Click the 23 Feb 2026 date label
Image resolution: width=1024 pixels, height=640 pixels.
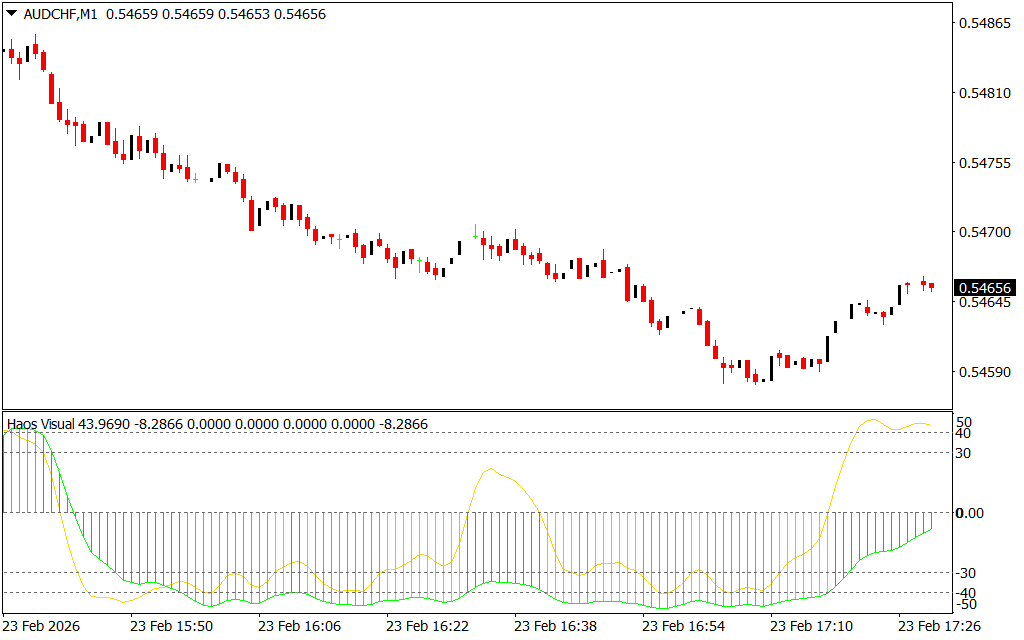pos(41,626)
